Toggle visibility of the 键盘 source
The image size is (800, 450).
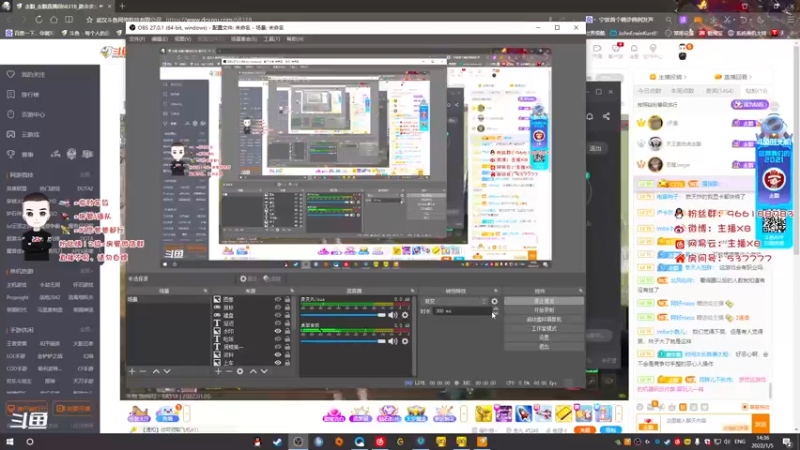(x=278, y=315)
